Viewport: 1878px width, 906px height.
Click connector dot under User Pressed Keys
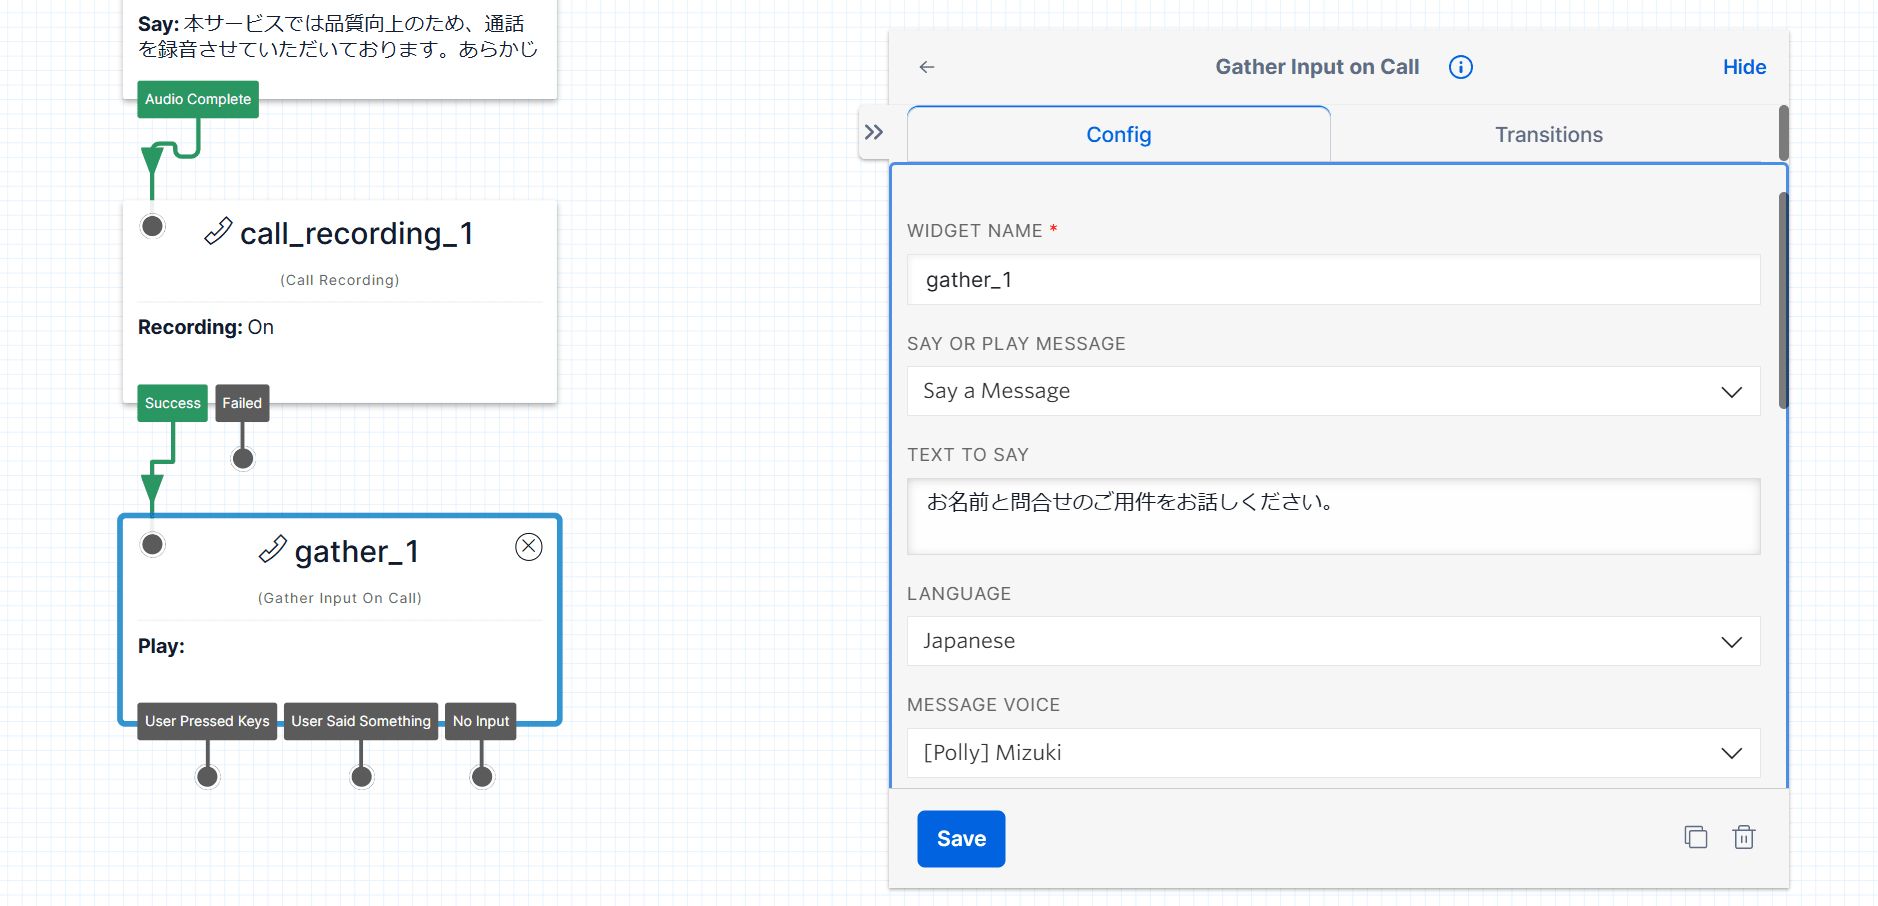pos(208,777)
